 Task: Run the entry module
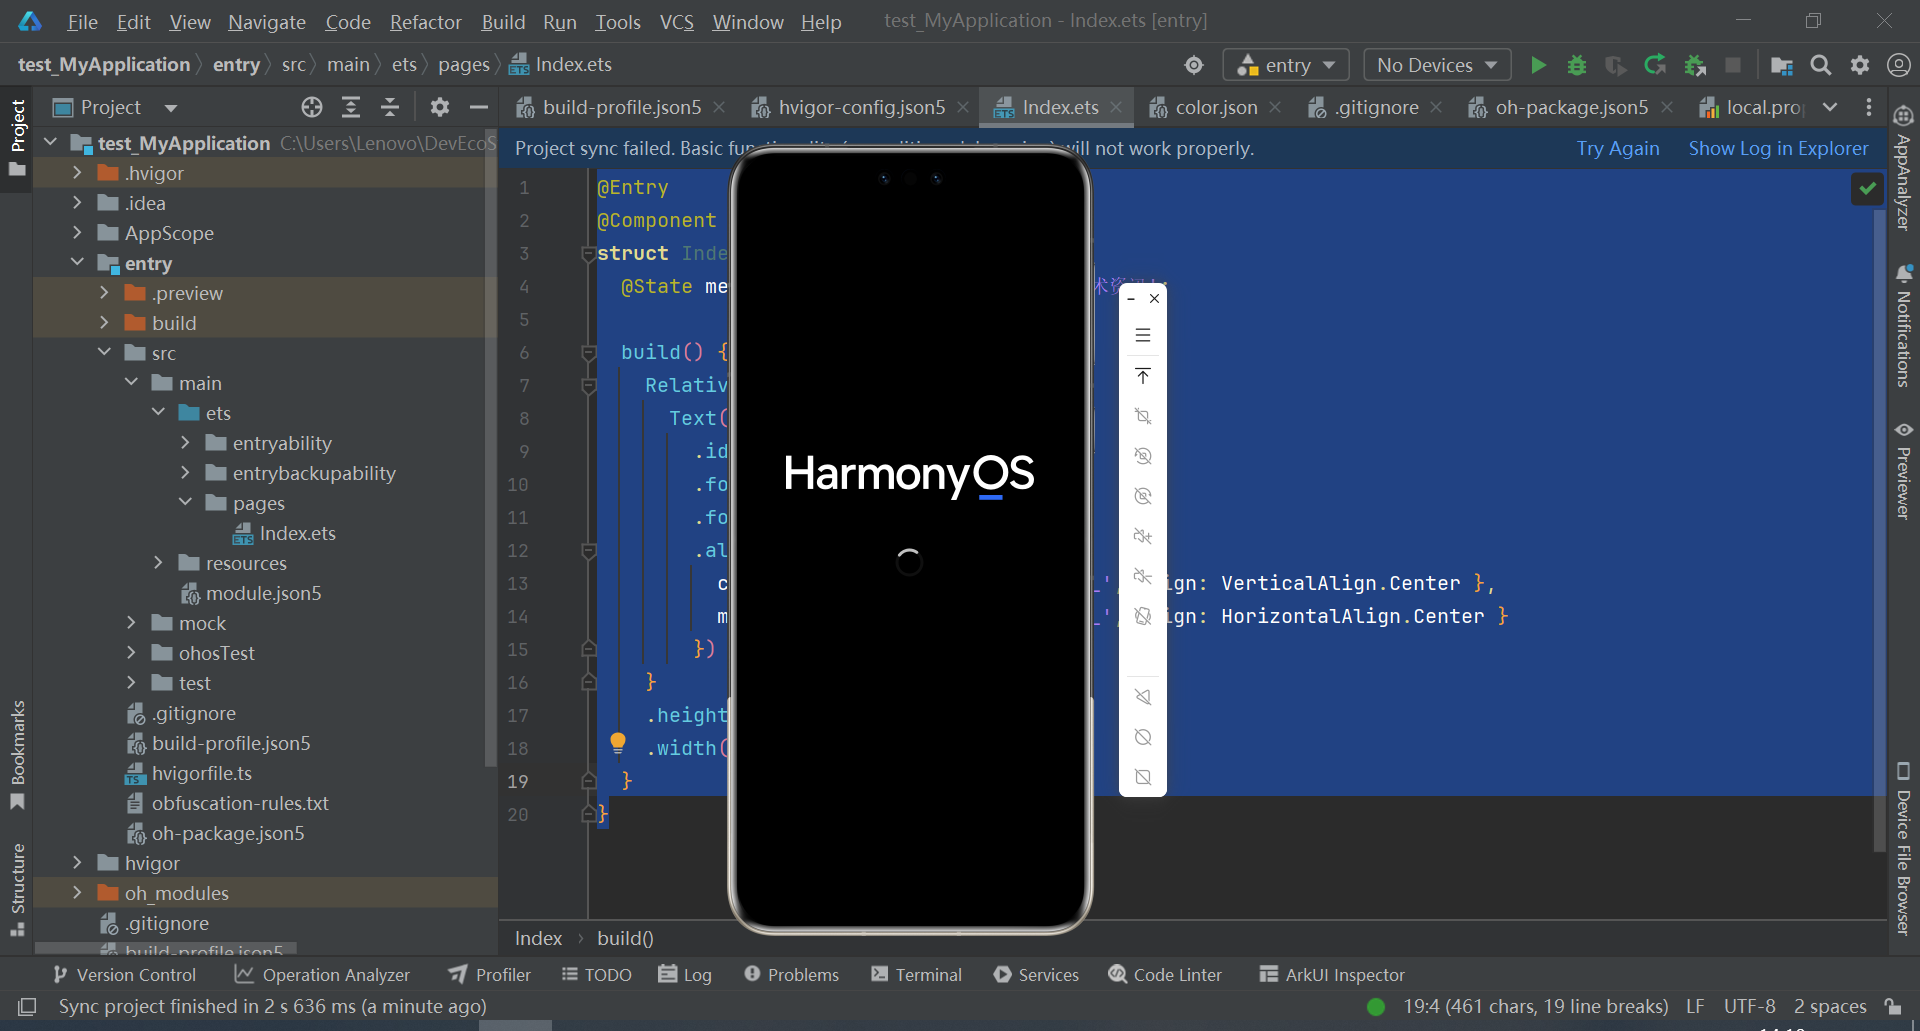(1538, 65)
